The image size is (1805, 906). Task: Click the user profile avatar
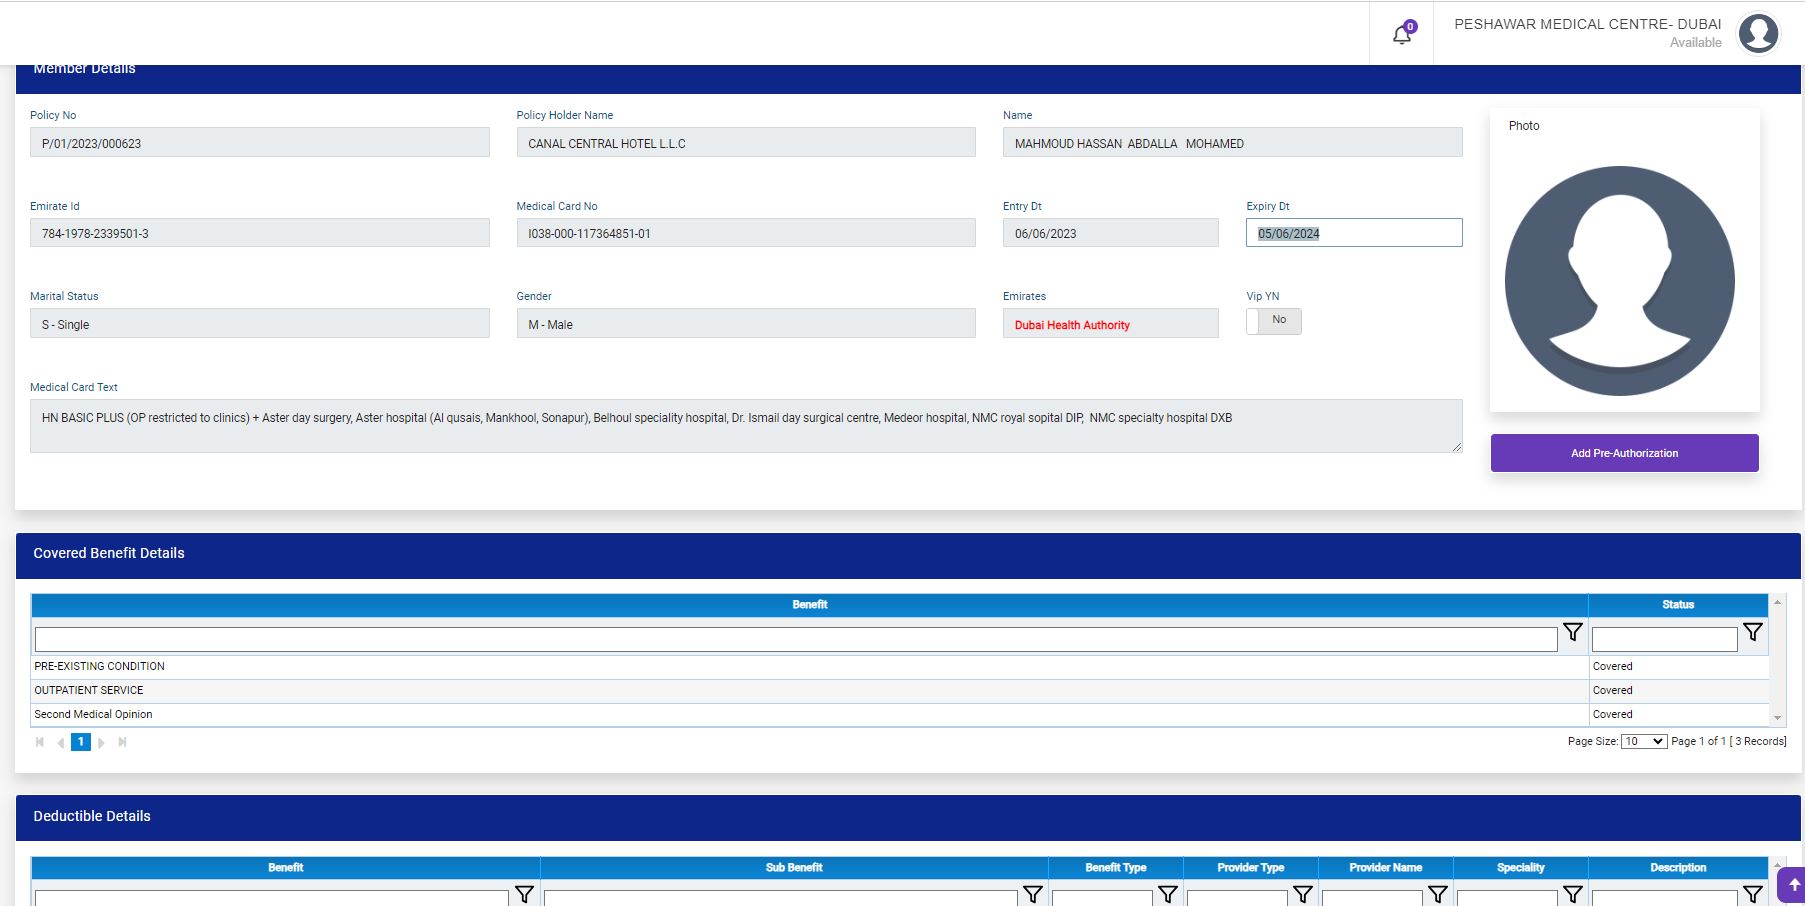point(1758,33)
